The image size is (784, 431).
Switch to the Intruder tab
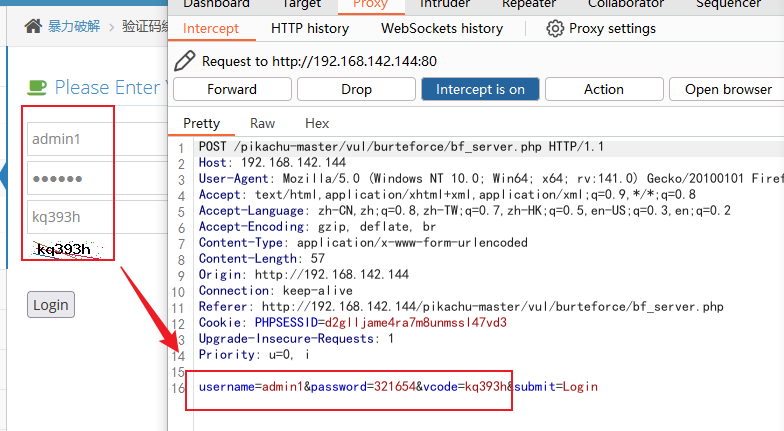445,4
